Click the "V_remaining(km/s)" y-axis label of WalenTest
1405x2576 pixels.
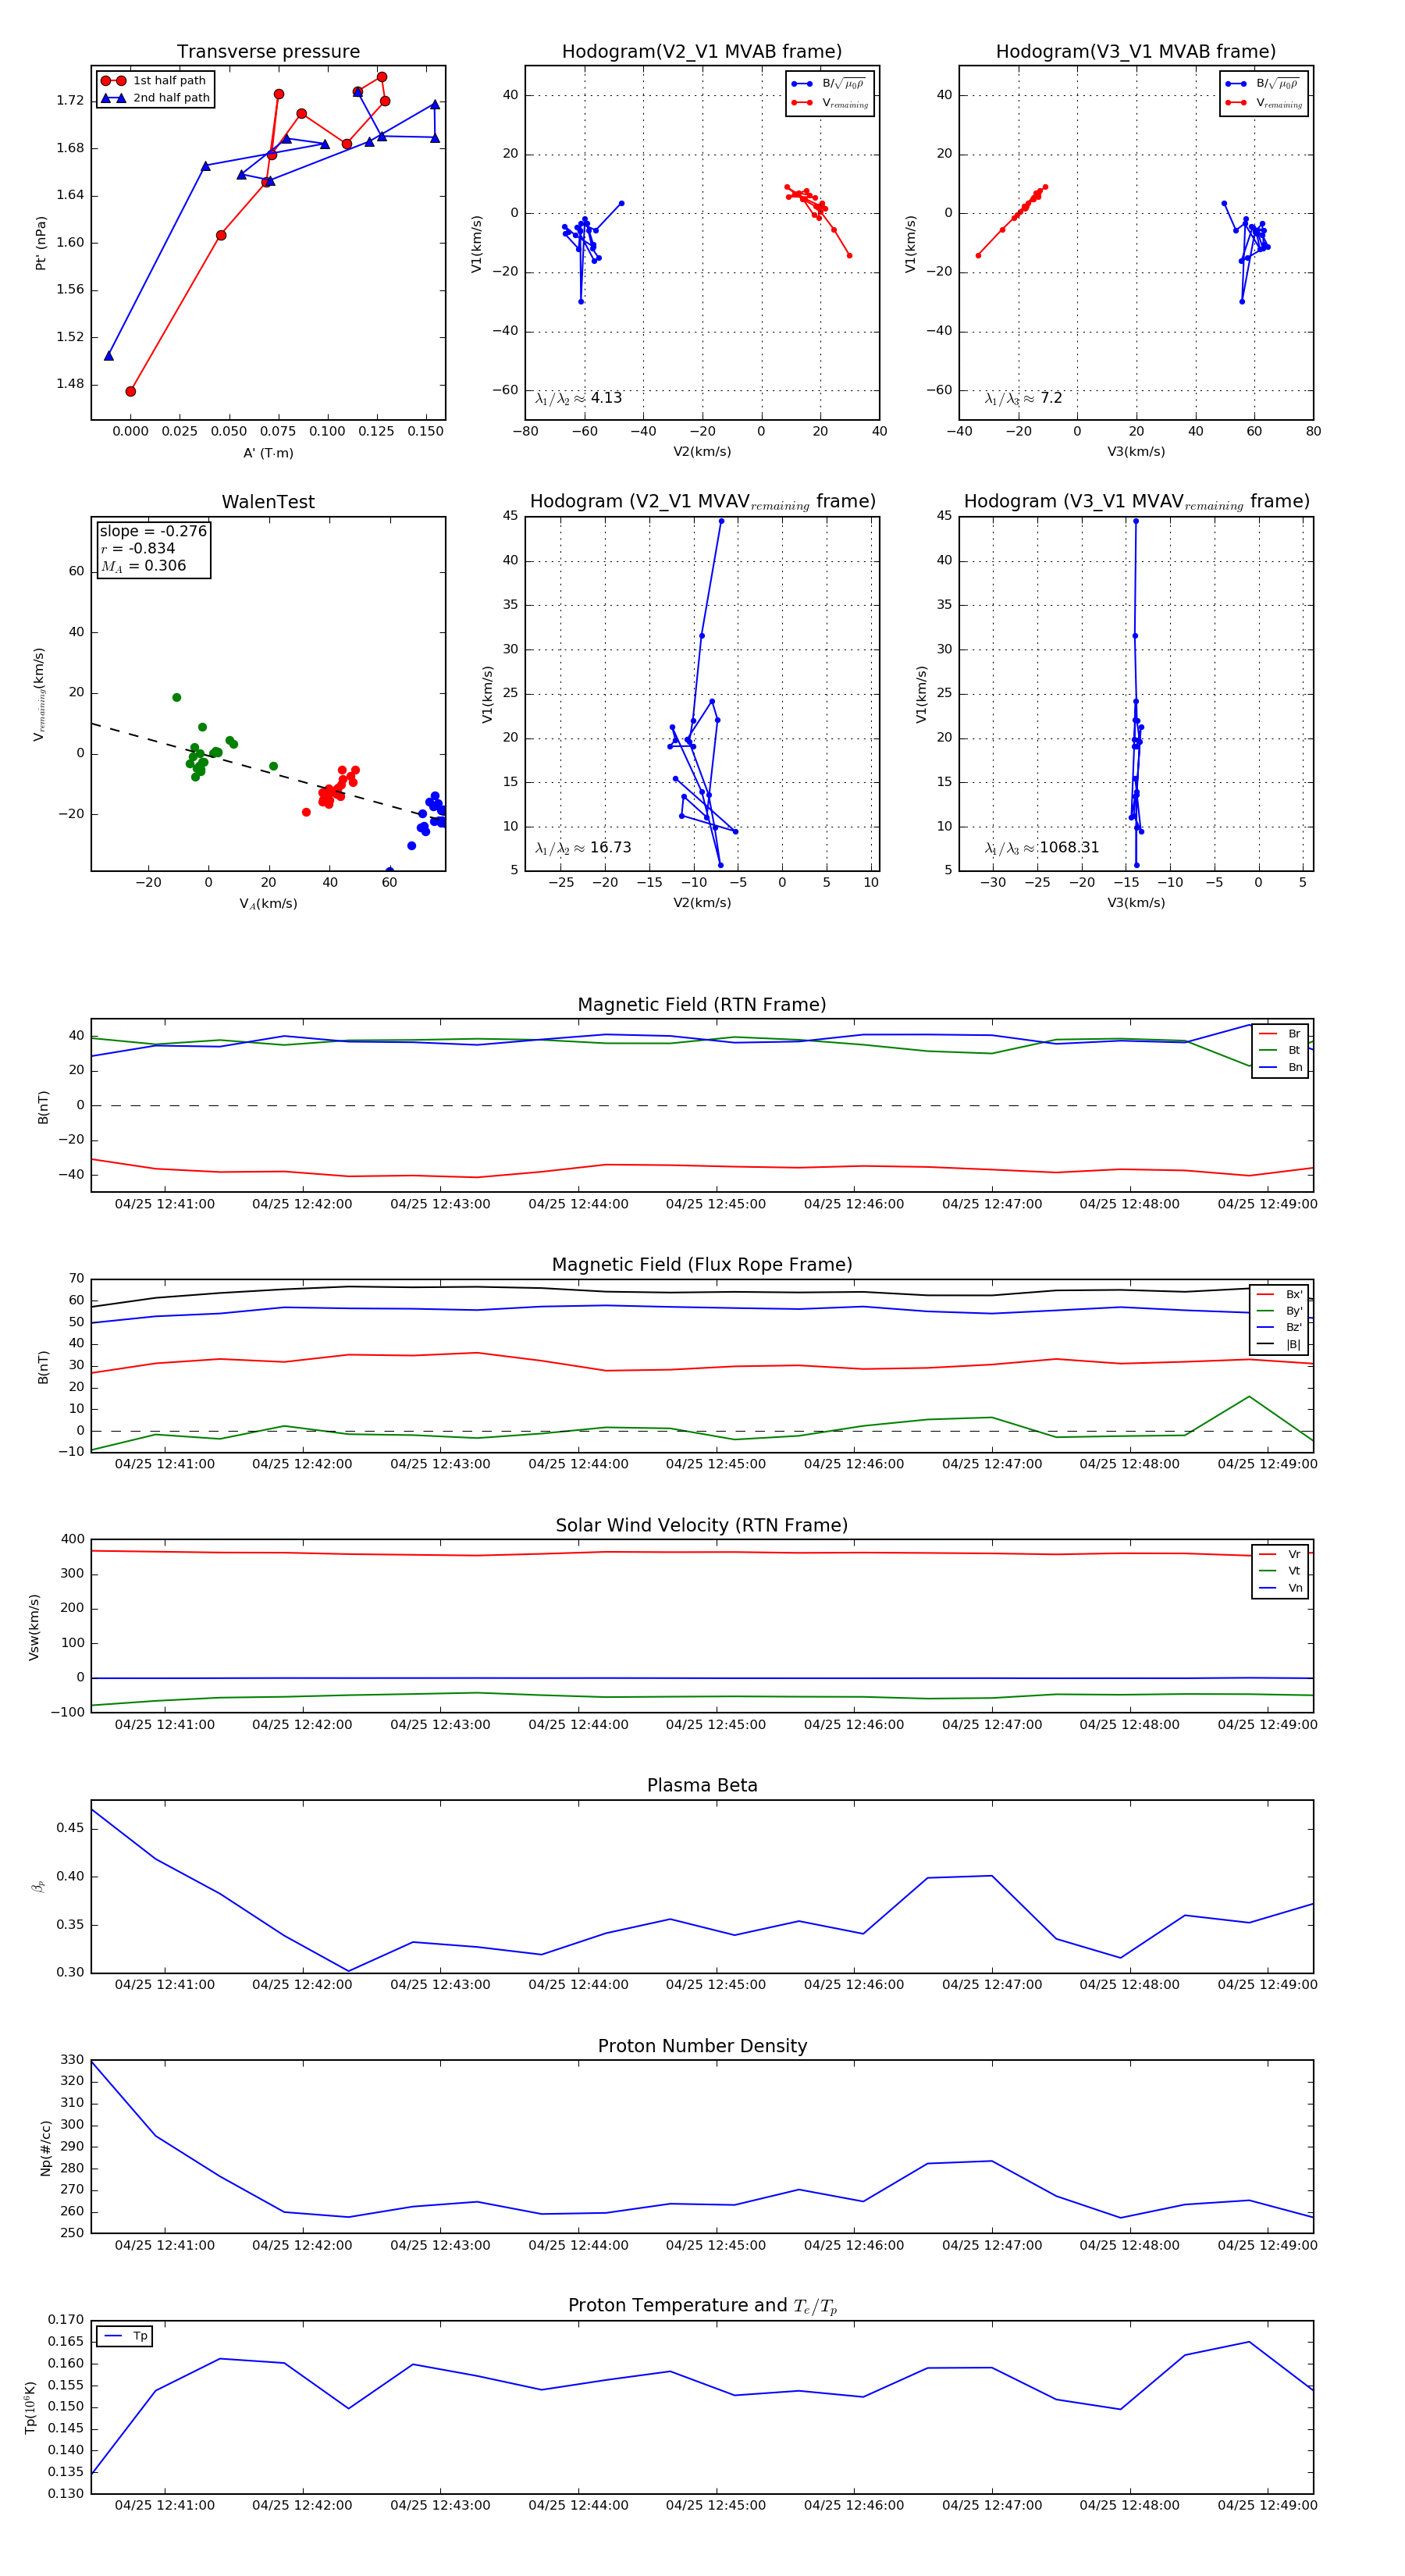click(39, 694)
